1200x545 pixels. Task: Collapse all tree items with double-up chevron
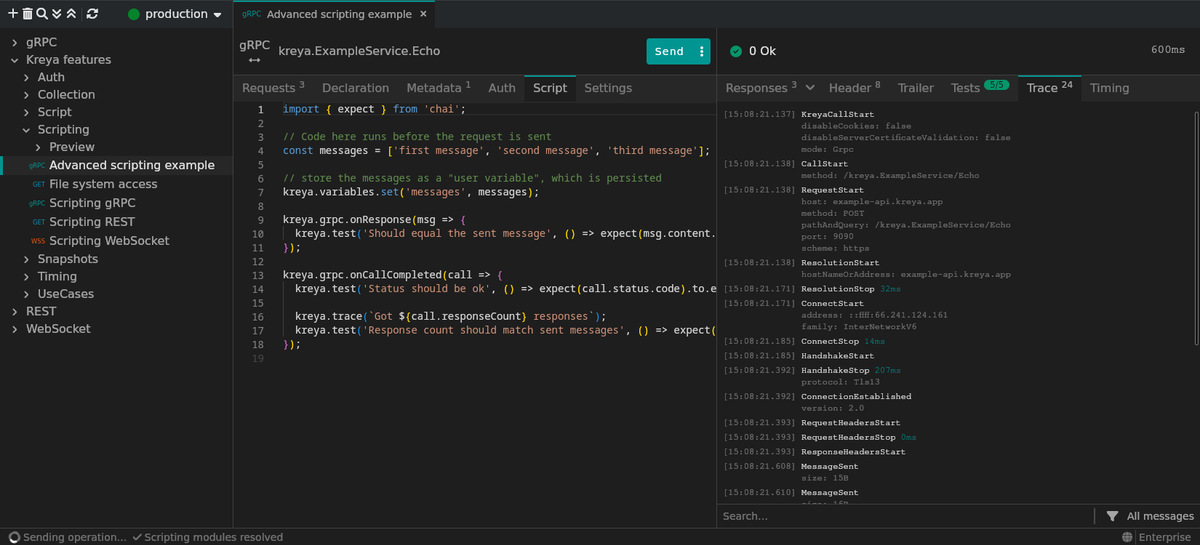click(x=71, y=14)
